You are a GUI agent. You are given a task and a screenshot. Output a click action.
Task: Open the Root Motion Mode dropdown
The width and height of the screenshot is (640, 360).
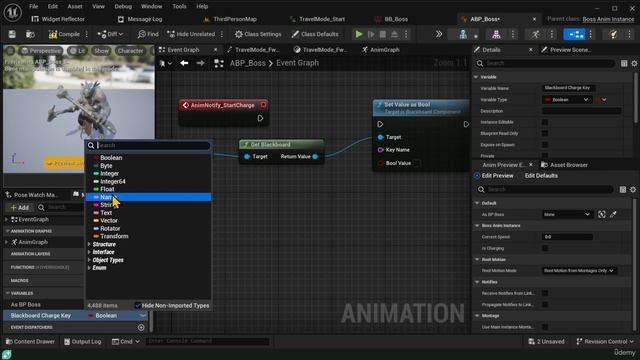click(x=579, y=271)
